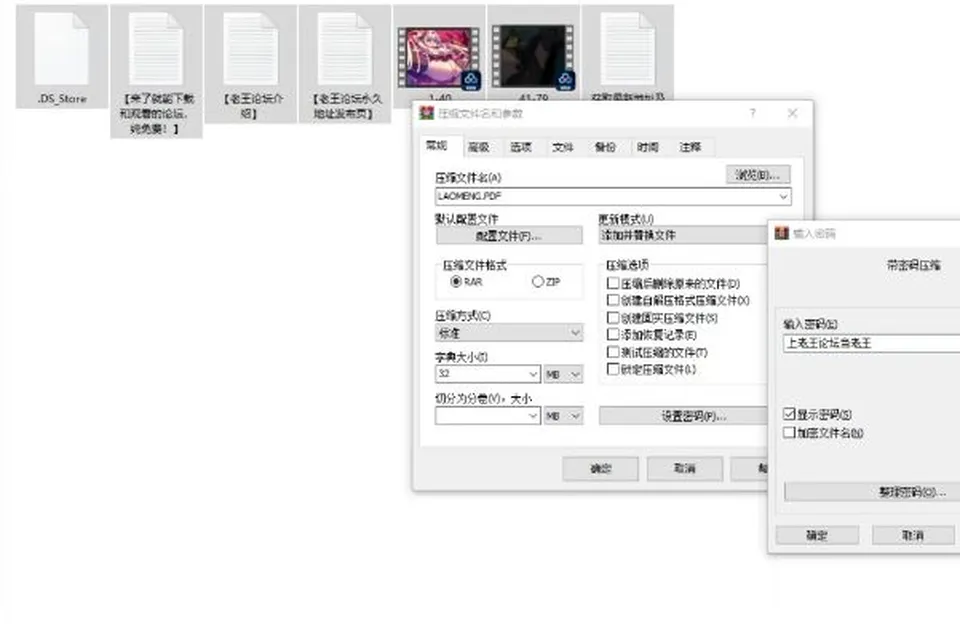Image resolution: width=960 pixels, height=628 pixels.
Task: Open the 文件 (Files) tab
Action: pos(563,147)
